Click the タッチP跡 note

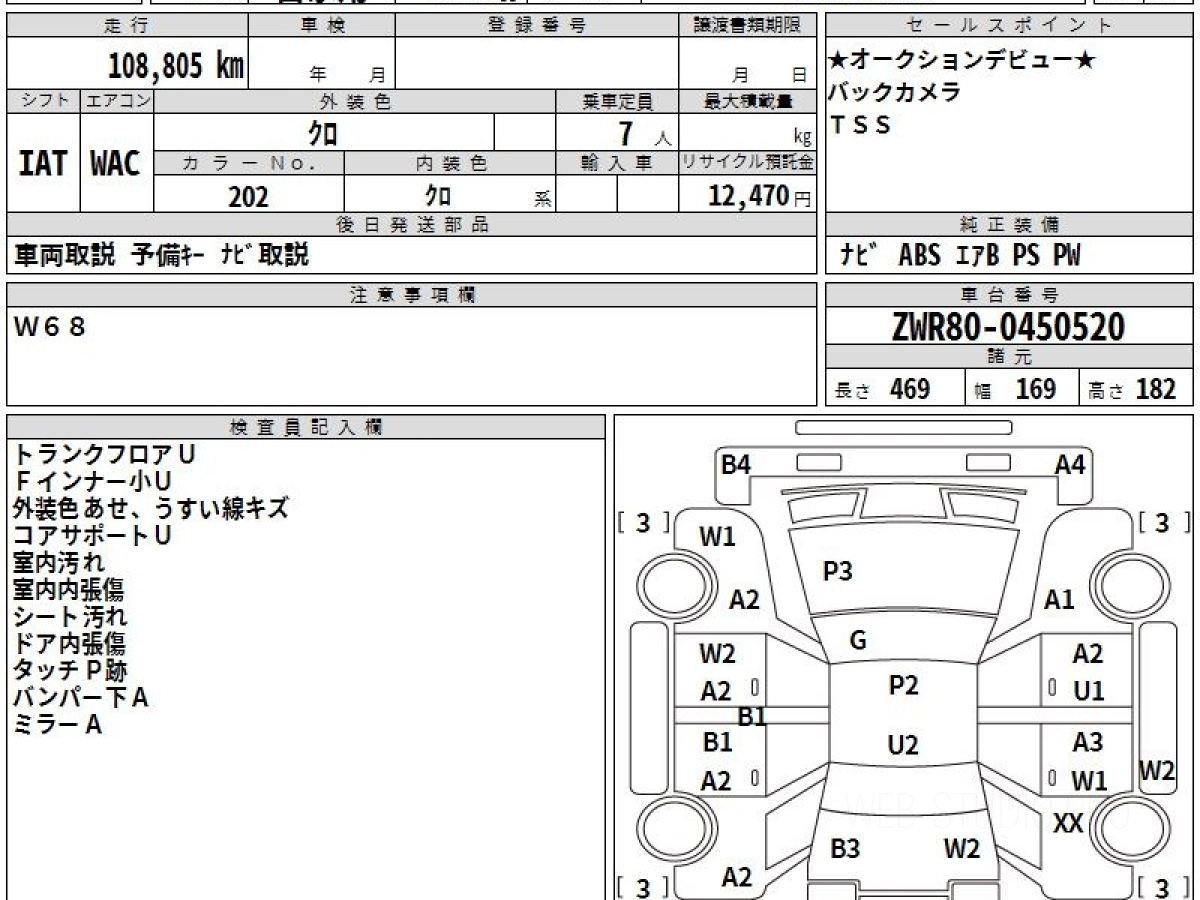tap(70, 670)
